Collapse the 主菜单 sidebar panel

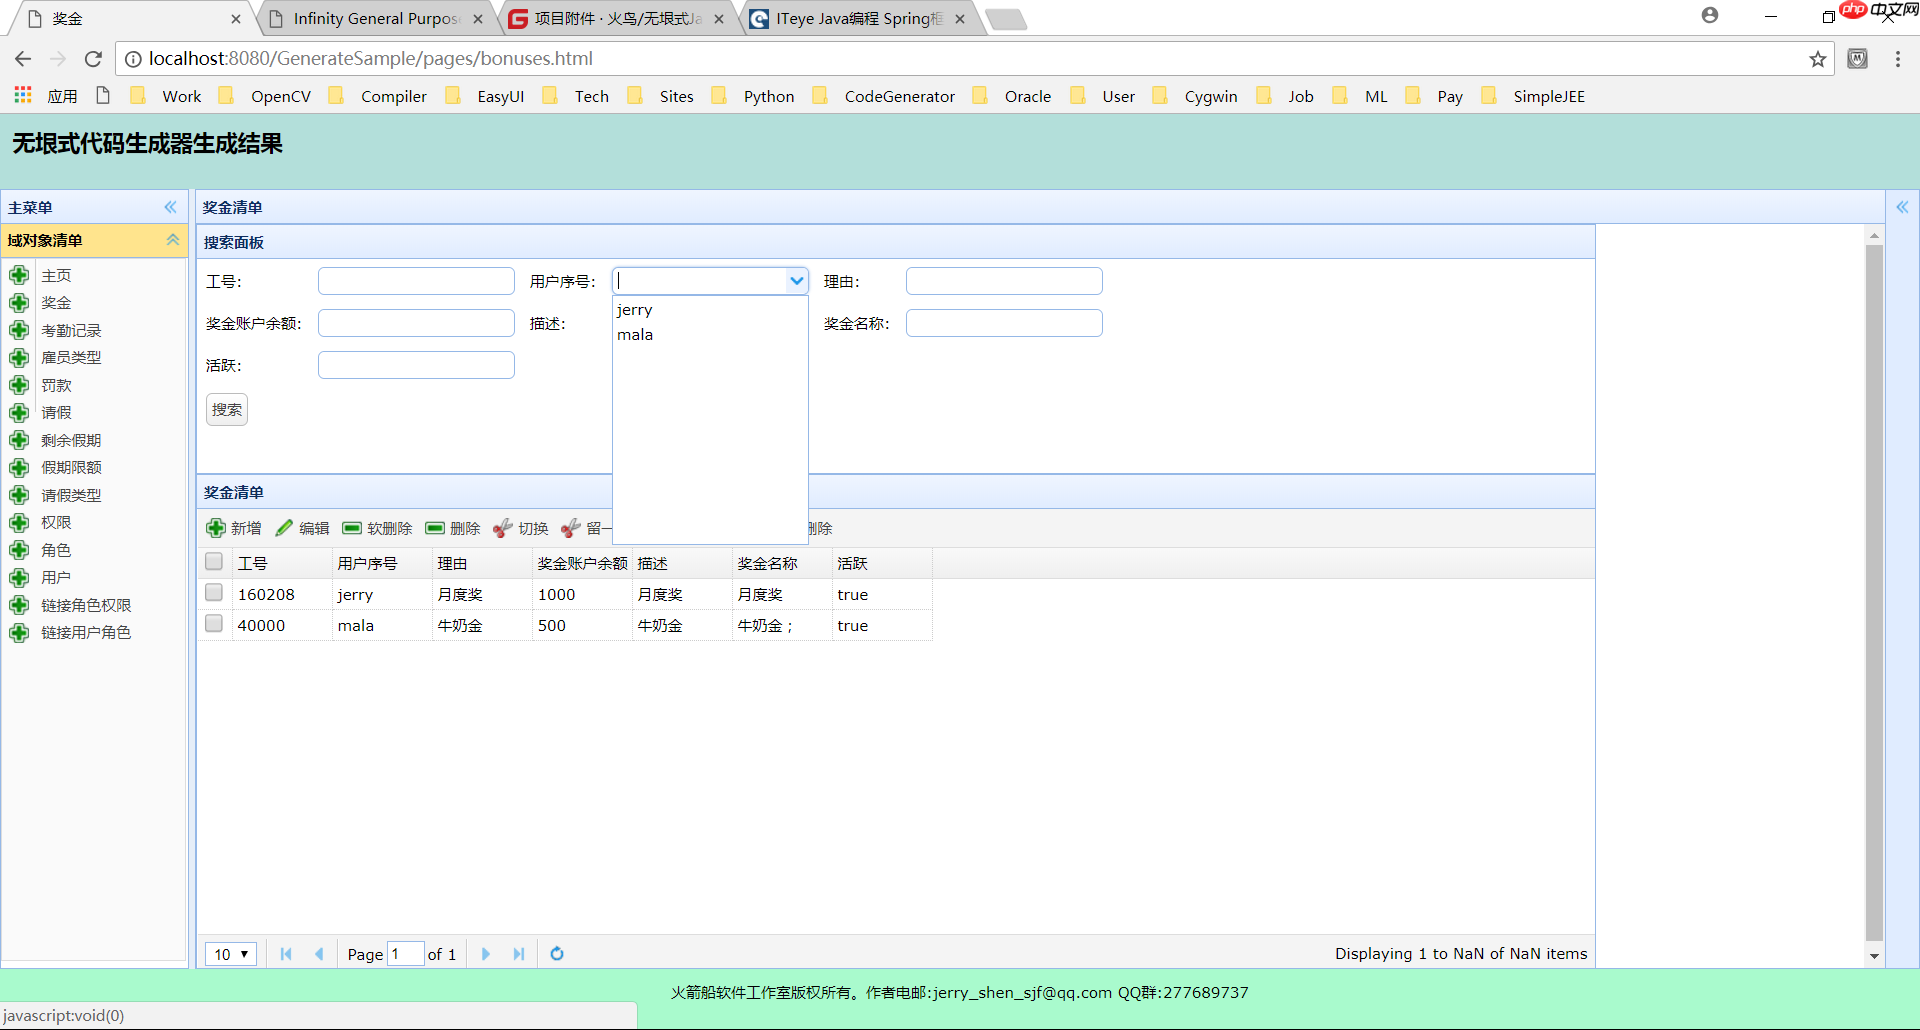coord(170,207)
